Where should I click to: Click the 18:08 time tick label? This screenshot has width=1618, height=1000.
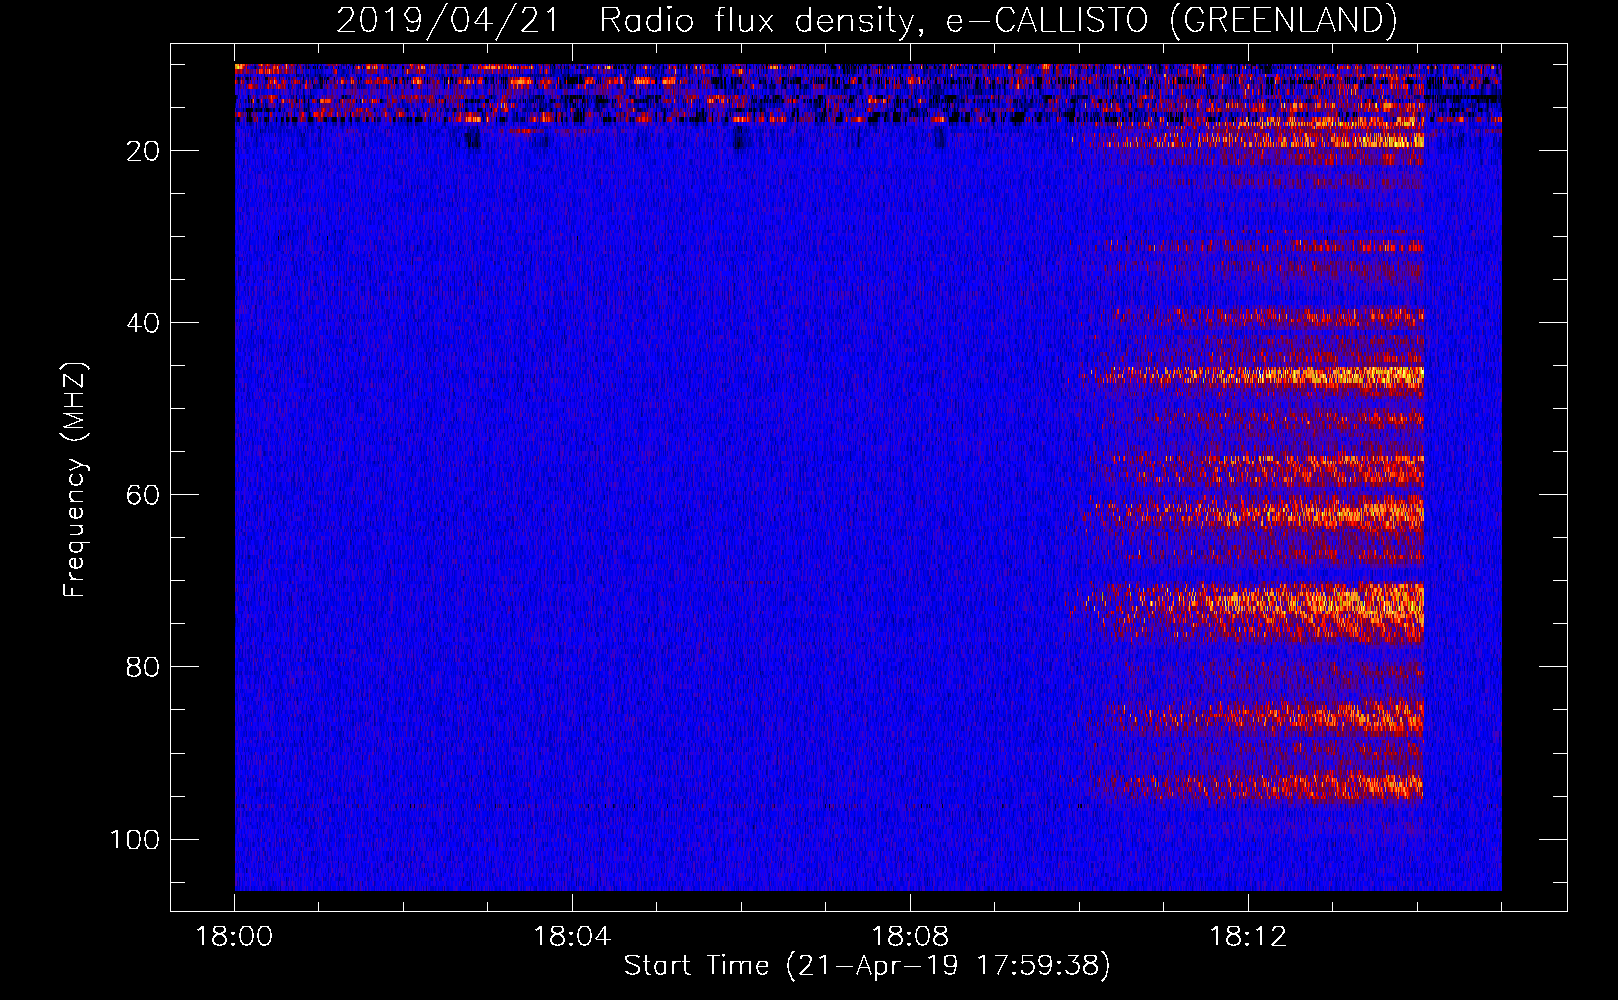910,937
